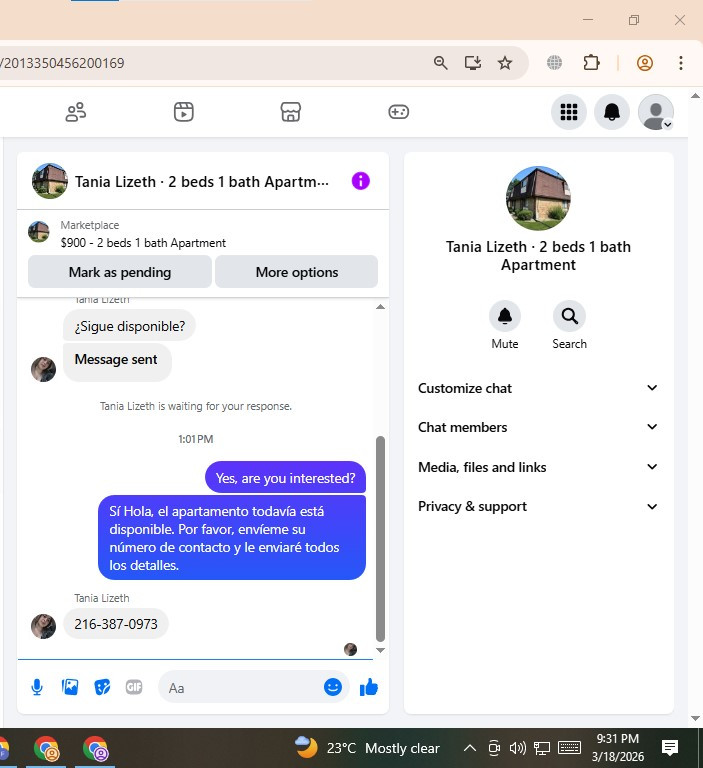703x768 pixels.
Task: Click Tania Lizeth avatar beside phone number
Action: [44, 626]
